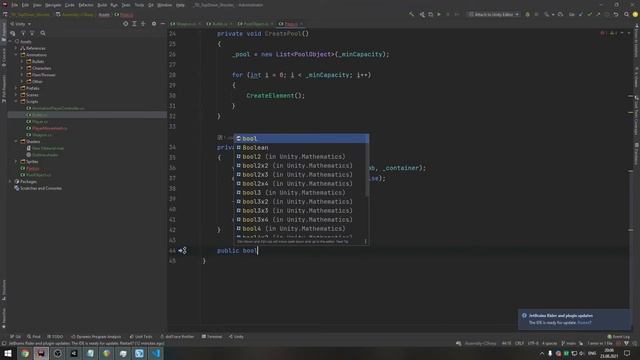Expand the Bullets folder

coord(22,62)
